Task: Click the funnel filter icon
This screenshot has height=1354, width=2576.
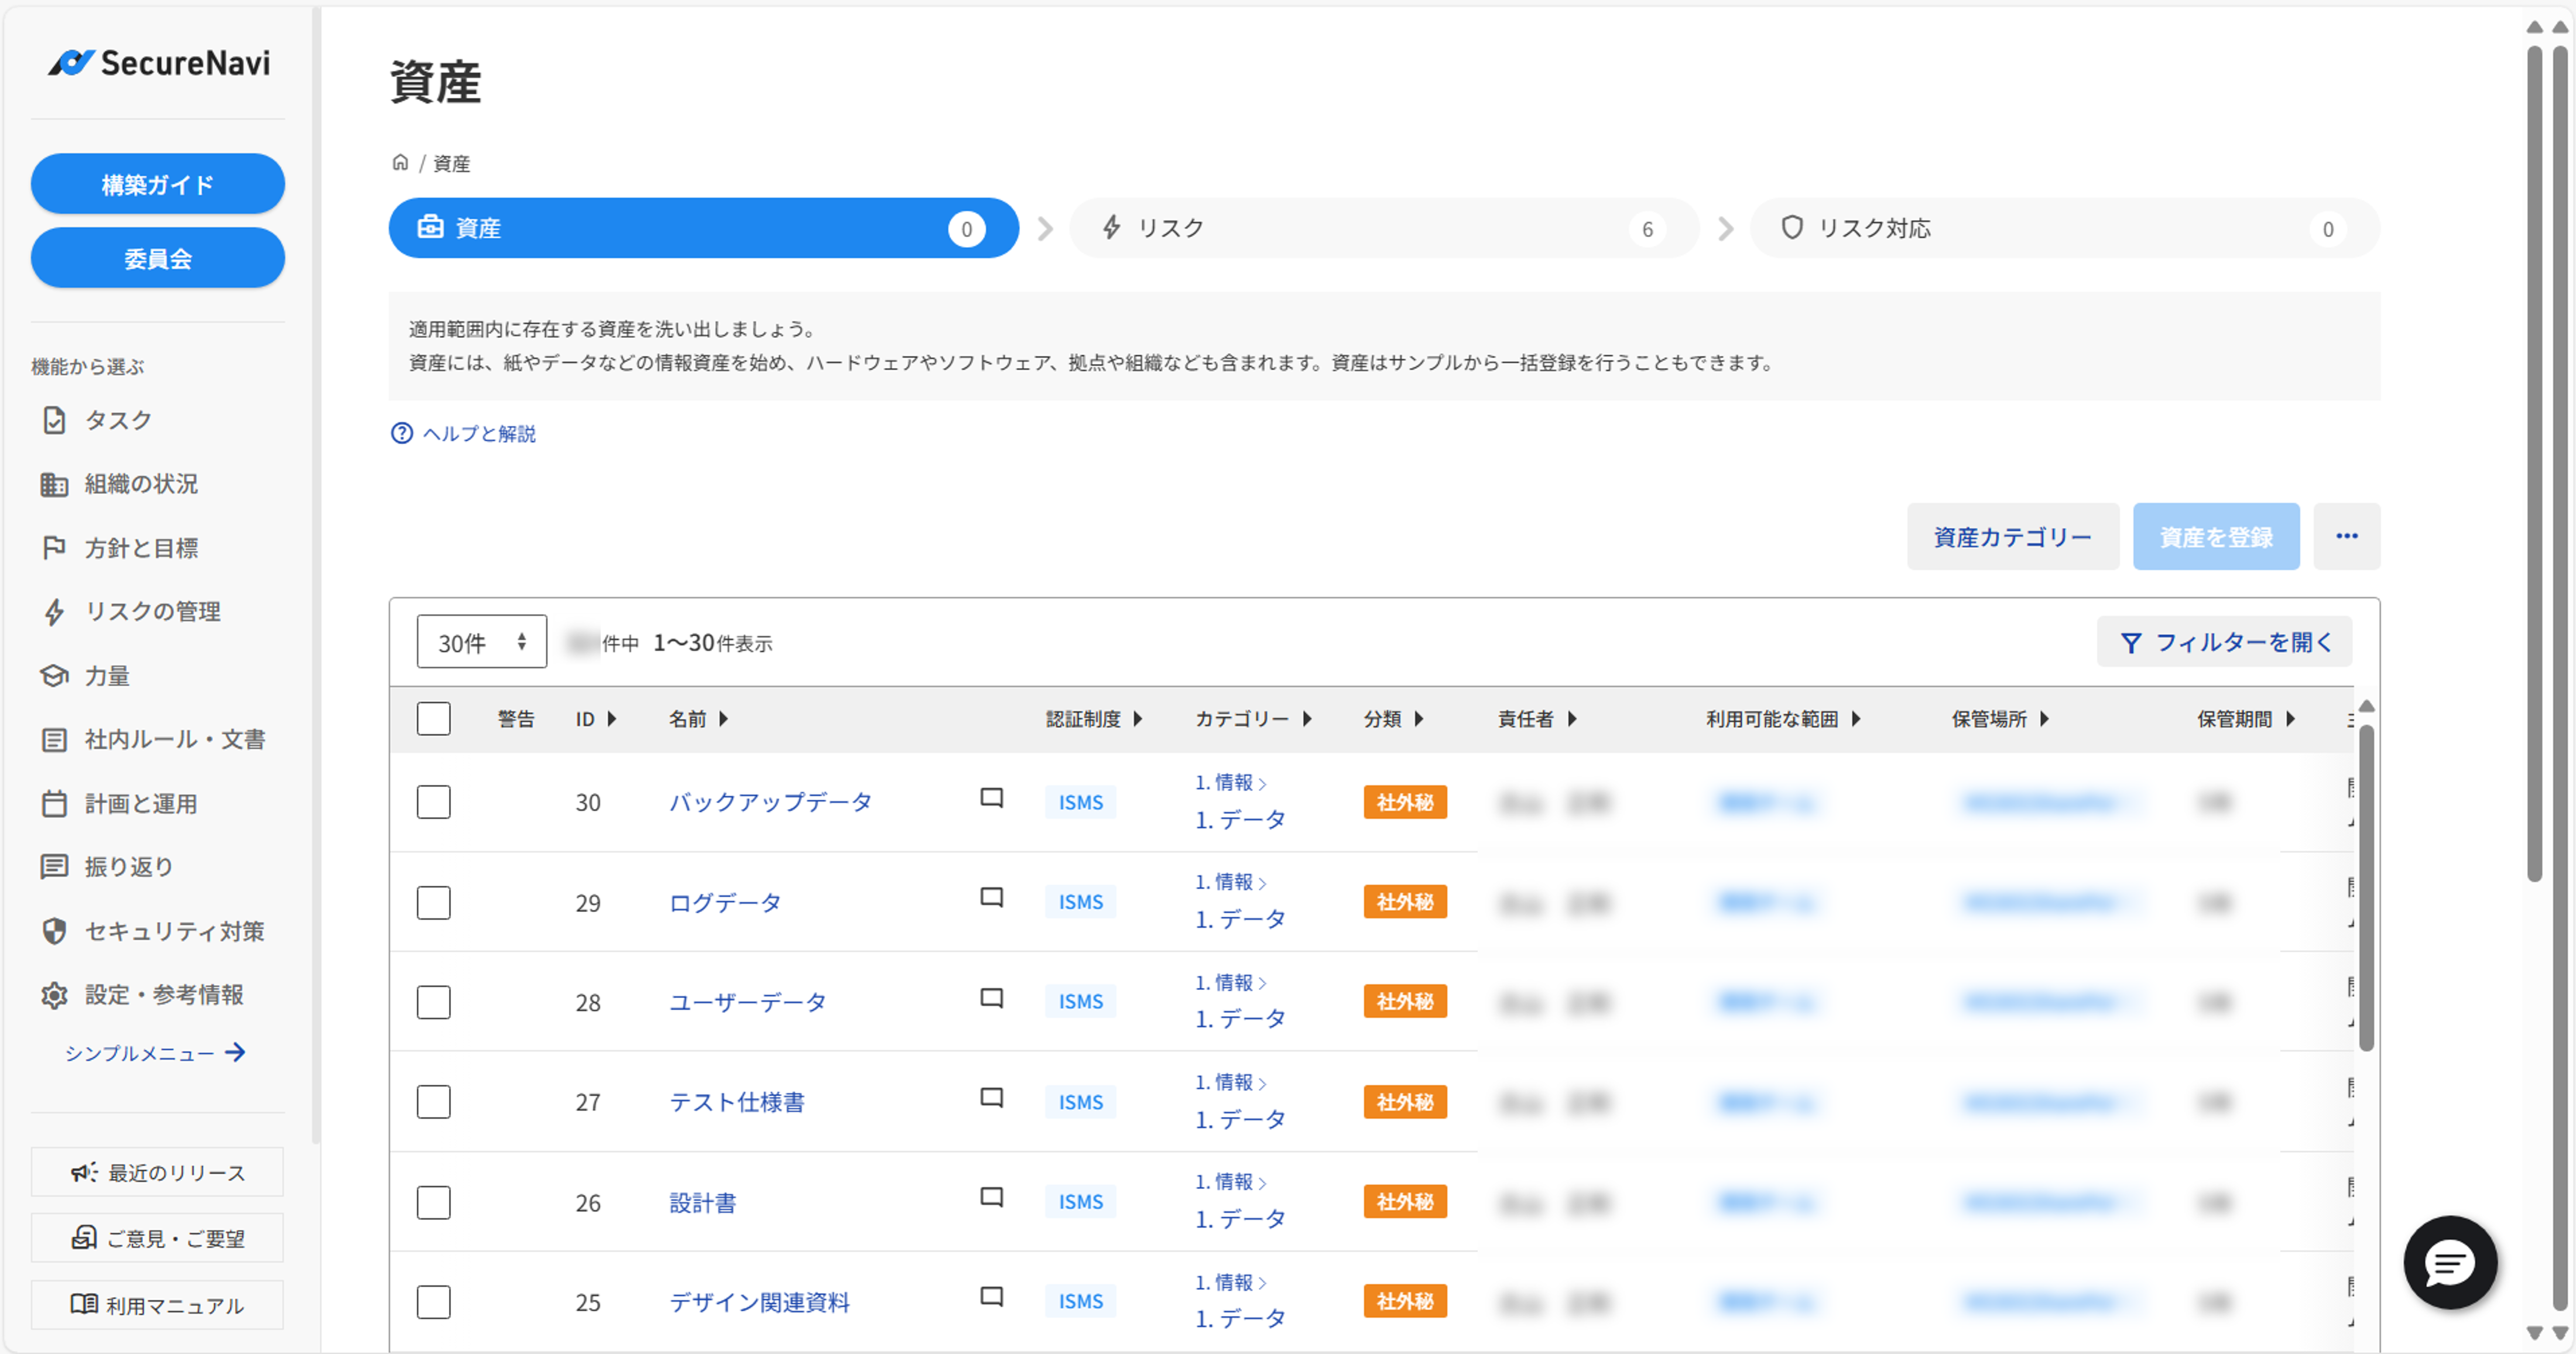Action: pyautogui.click(x=2131, y=643)
